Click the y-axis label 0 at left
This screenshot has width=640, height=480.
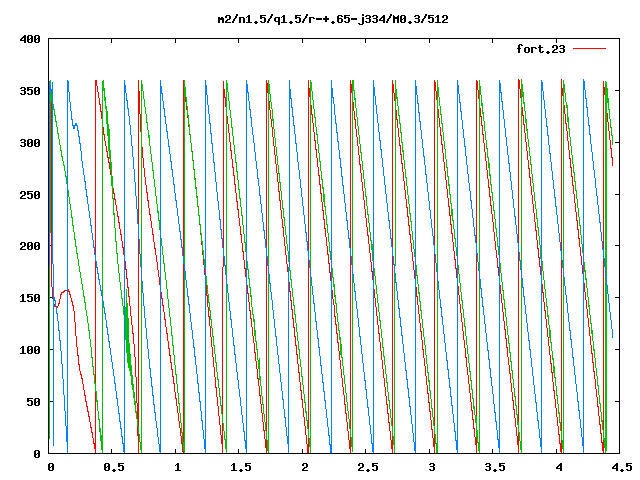coord(37,454)
